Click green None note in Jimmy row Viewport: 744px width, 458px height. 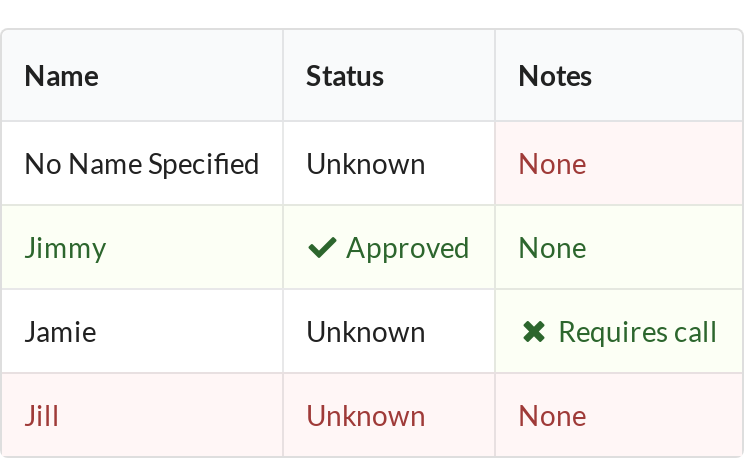[552, 248]
